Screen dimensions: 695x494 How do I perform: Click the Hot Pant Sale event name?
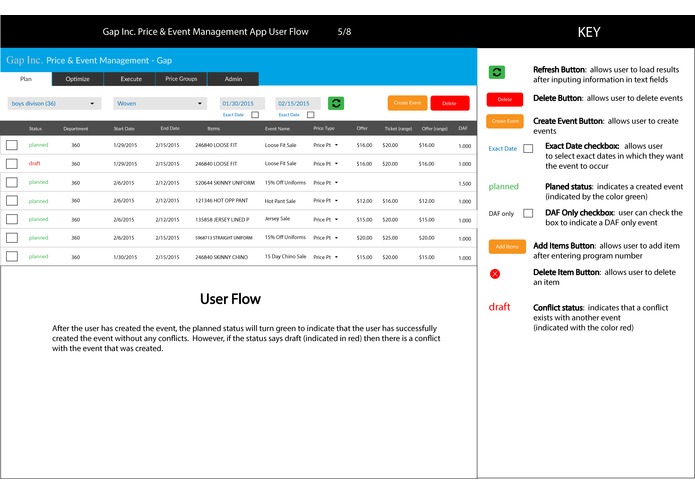pyautogui.click(x=280, y=201)
